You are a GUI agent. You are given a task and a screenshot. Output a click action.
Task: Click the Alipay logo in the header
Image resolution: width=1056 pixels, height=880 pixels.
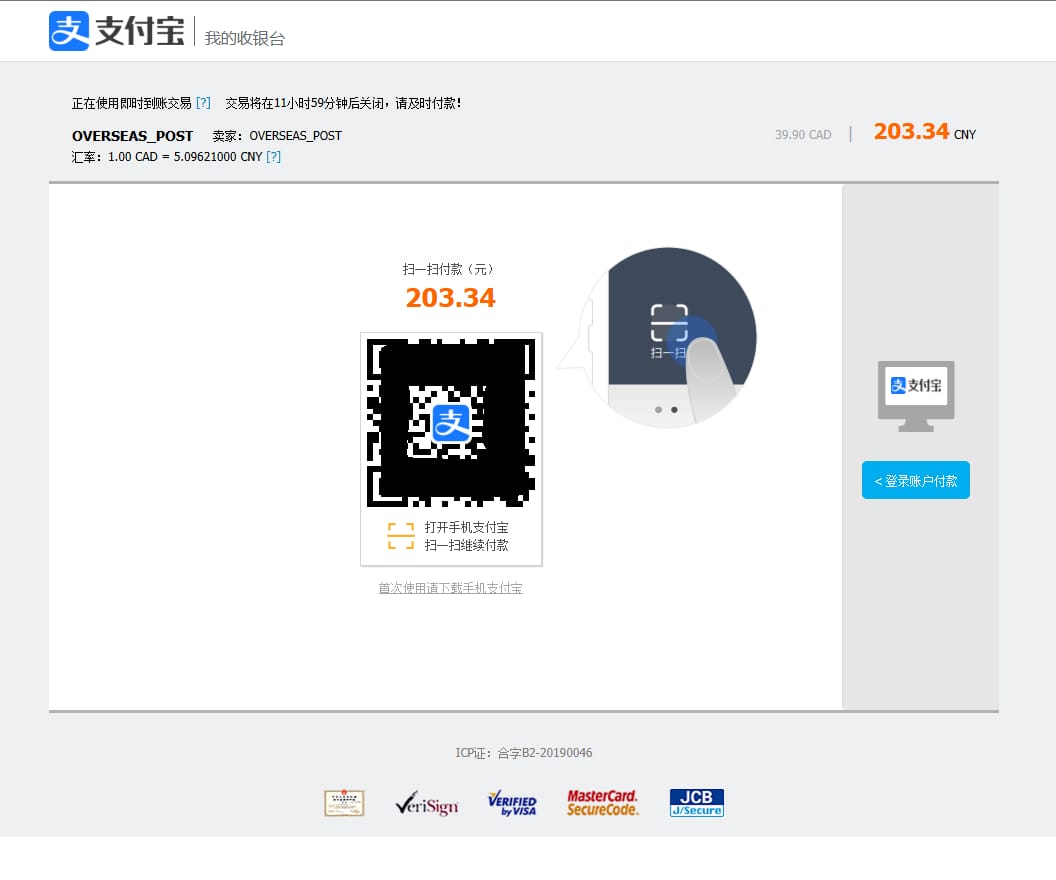coord(116,31)
